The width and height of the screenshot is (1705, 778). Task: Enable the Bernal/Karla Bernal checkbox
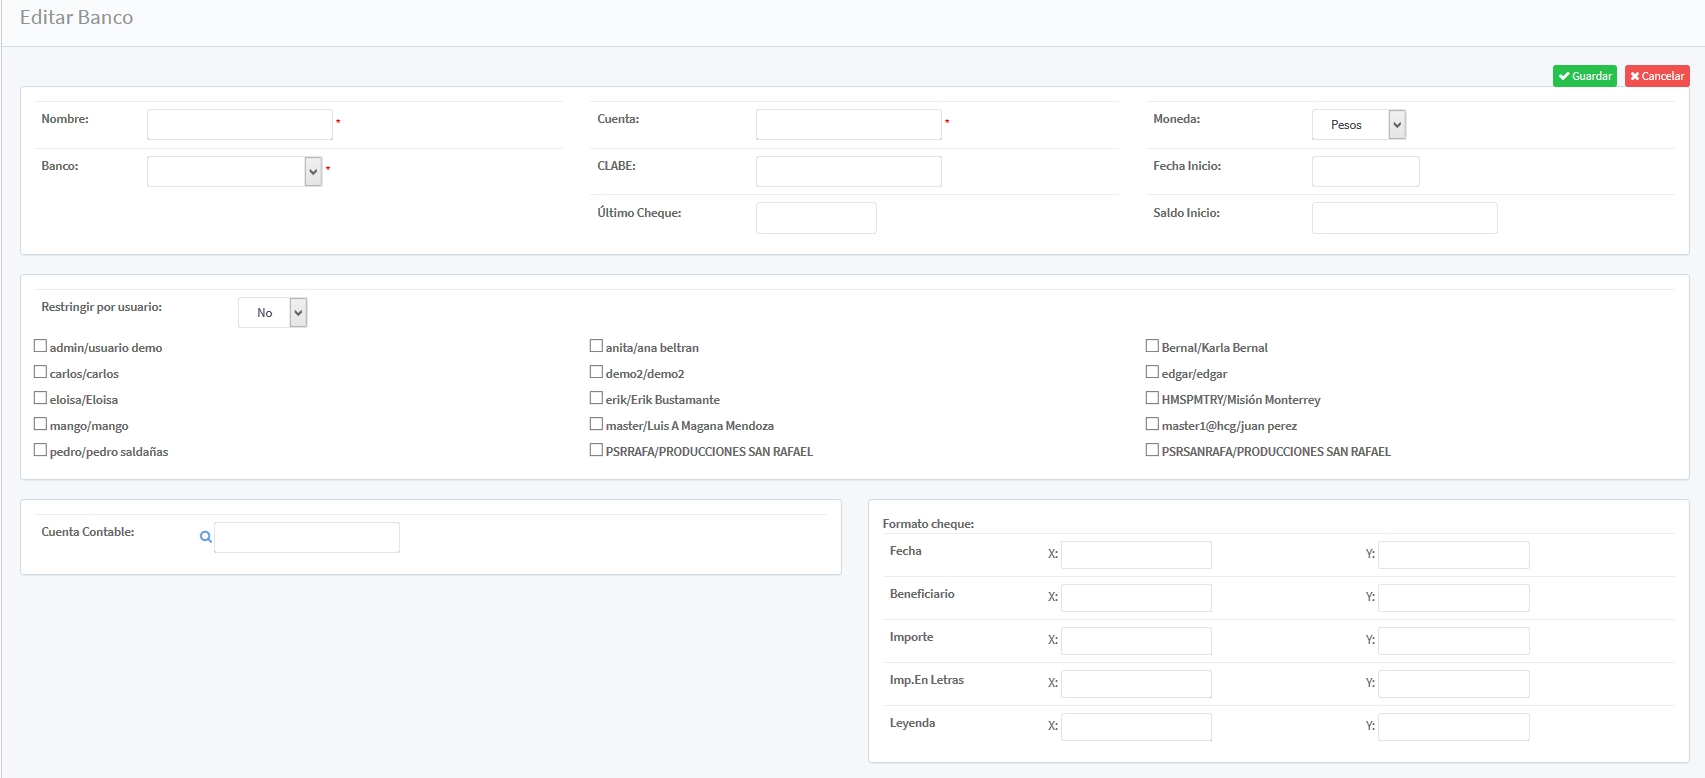(1152, 346)
